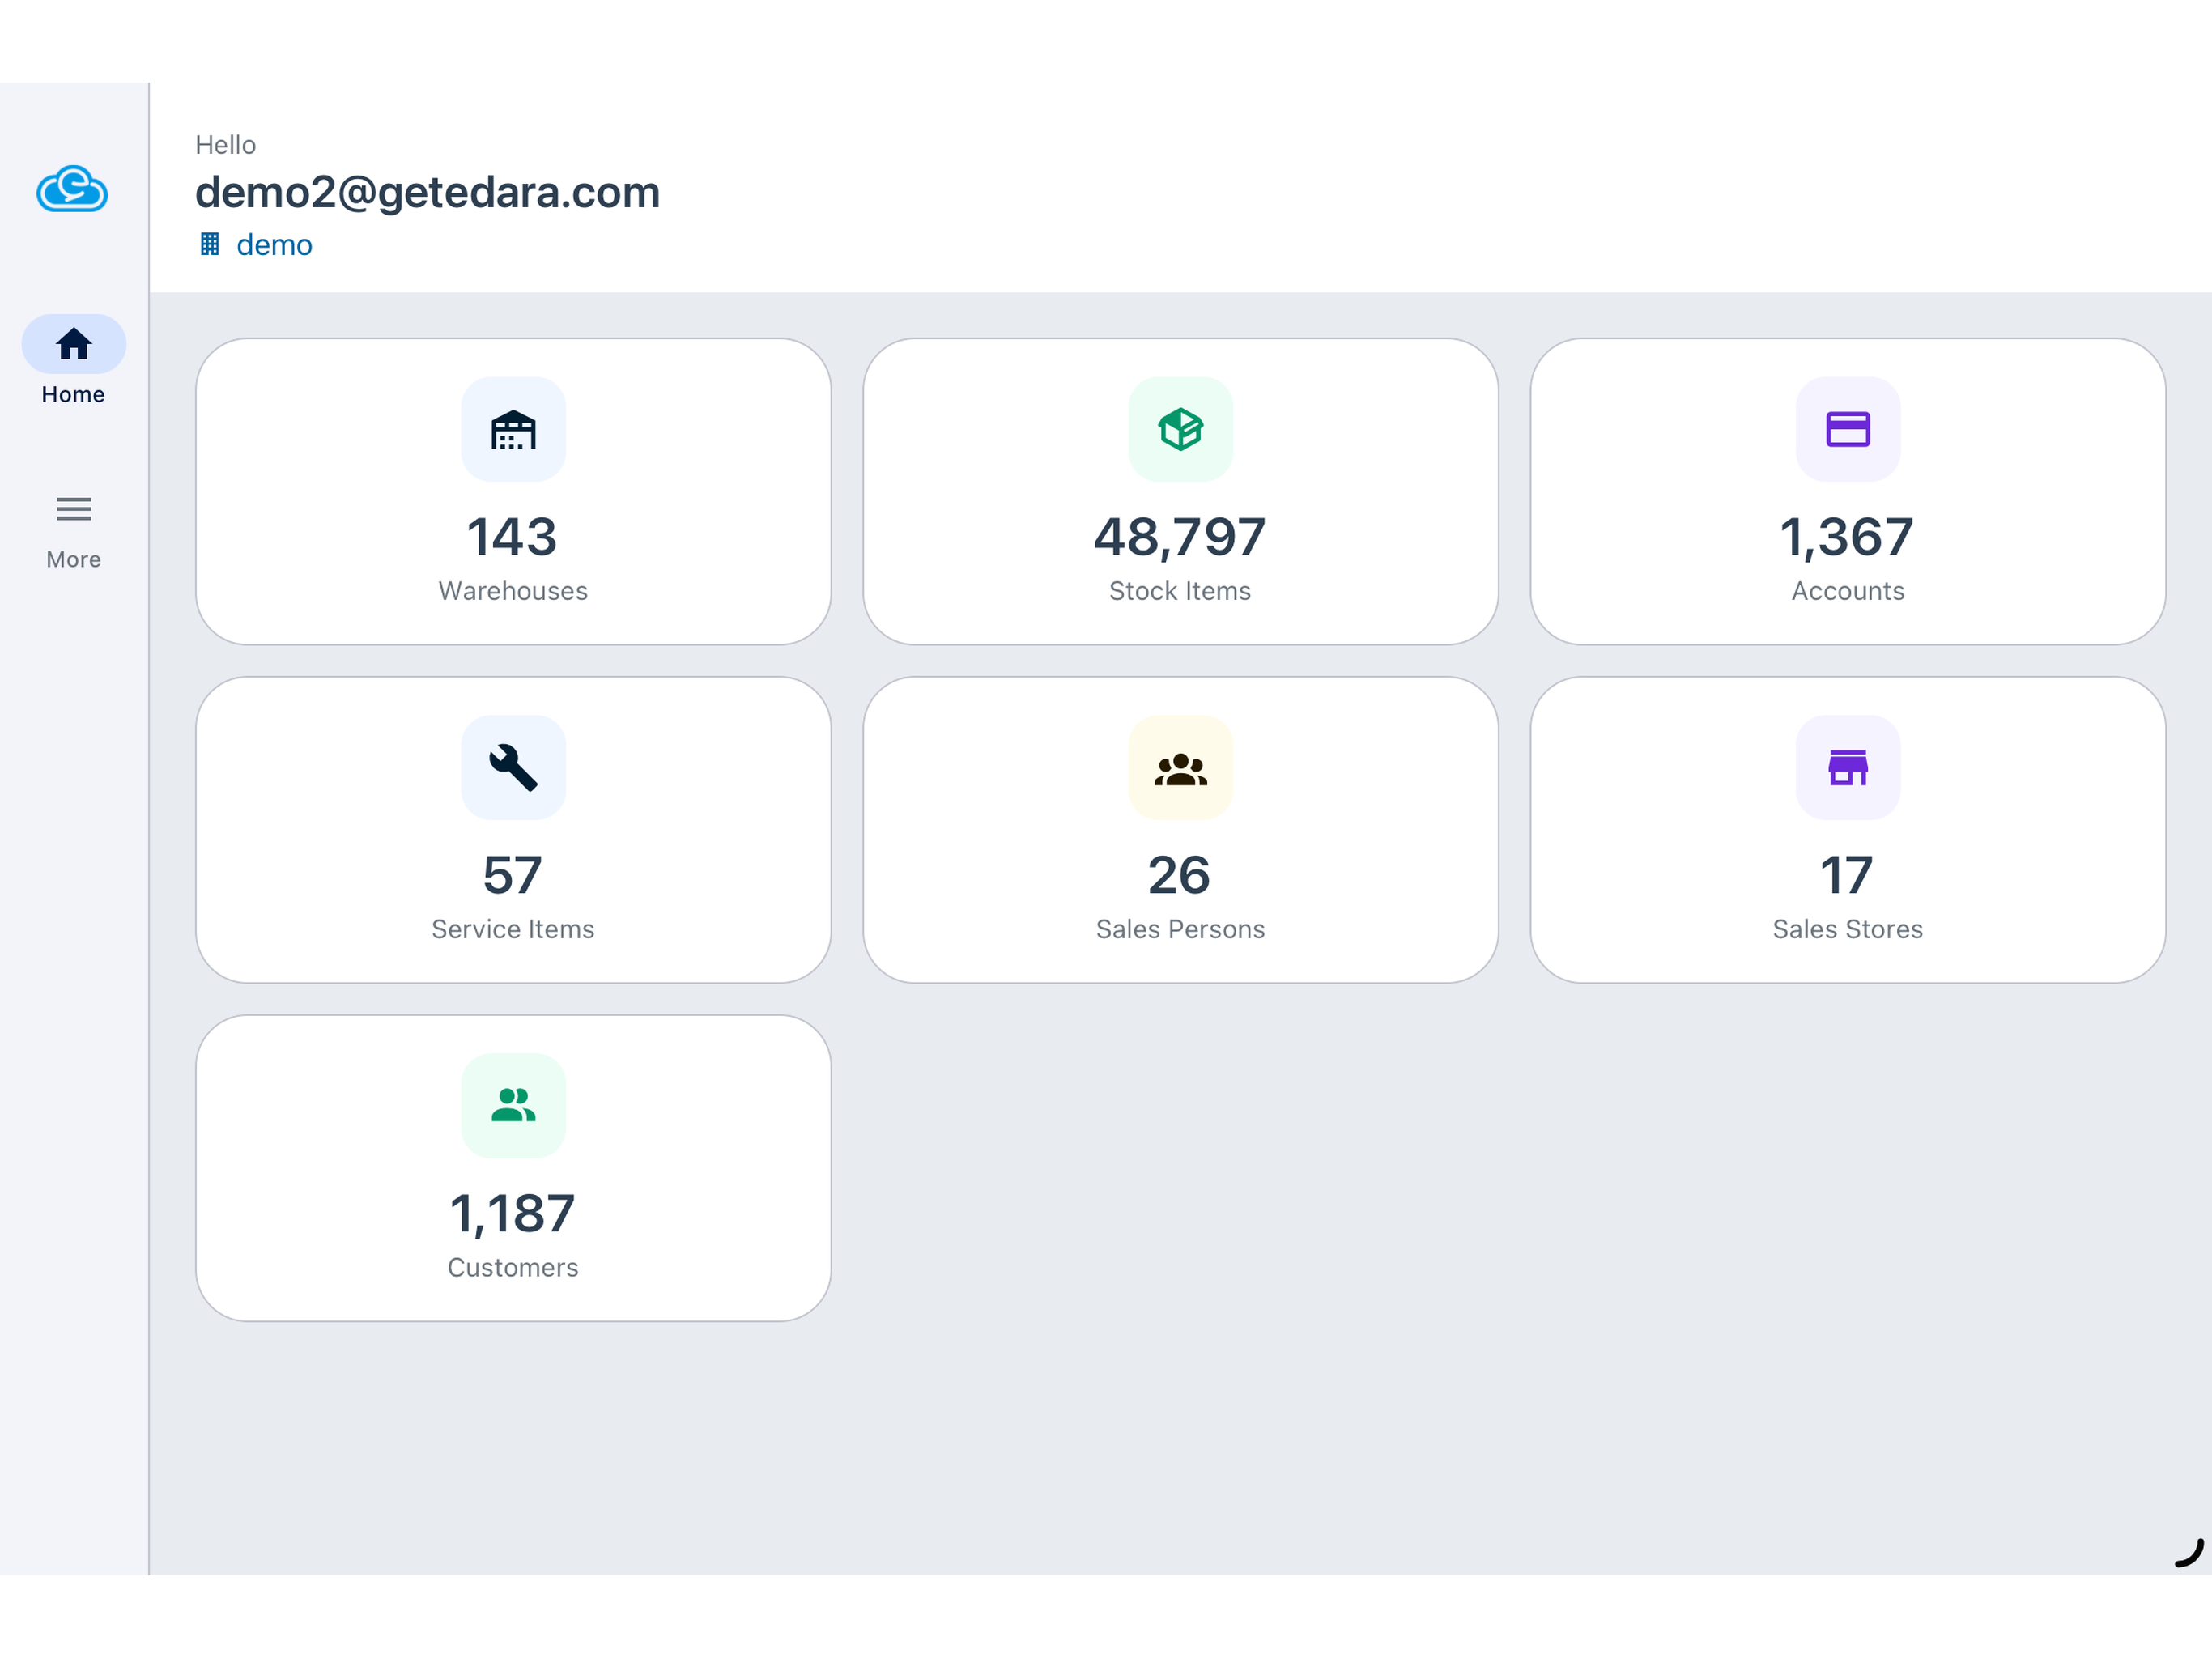Open the 48,797 Stock Items card
Viewport: 2212px width, 1658px height.
click(x=1180, y=492)
